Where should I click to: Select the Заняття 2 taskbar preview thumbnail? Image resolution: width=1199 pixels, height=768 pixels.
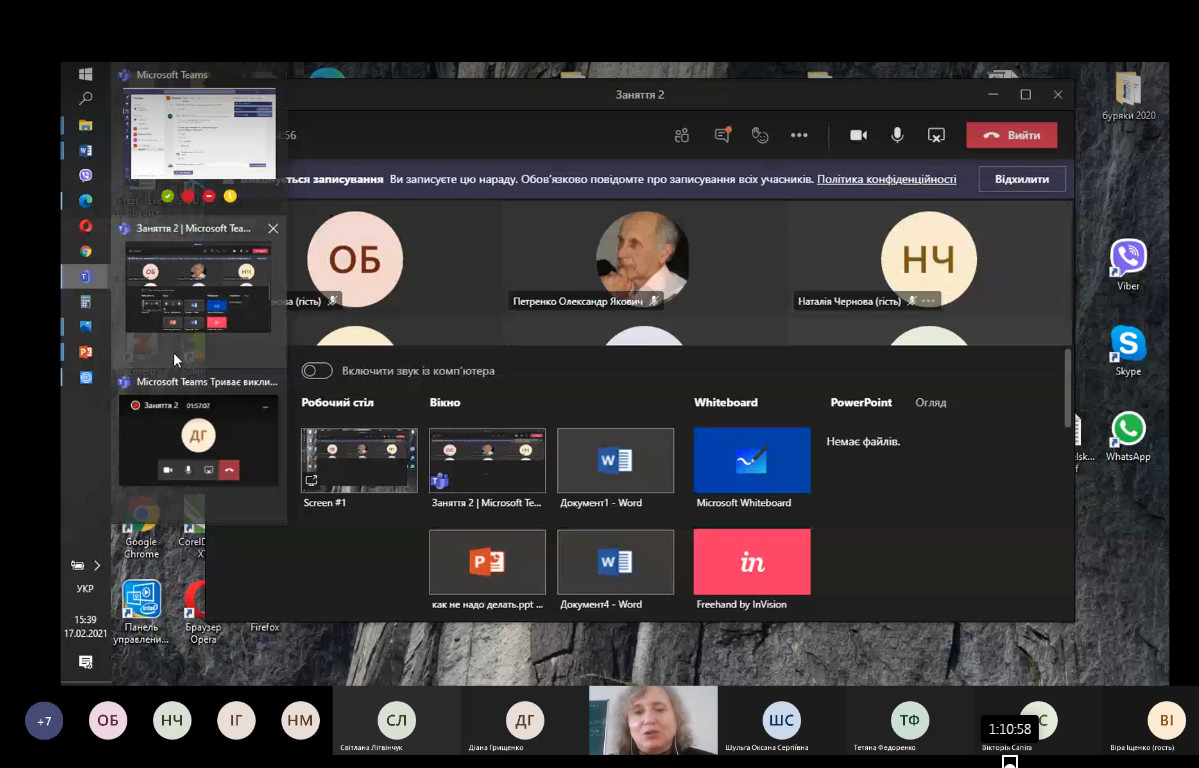[198, 287]
